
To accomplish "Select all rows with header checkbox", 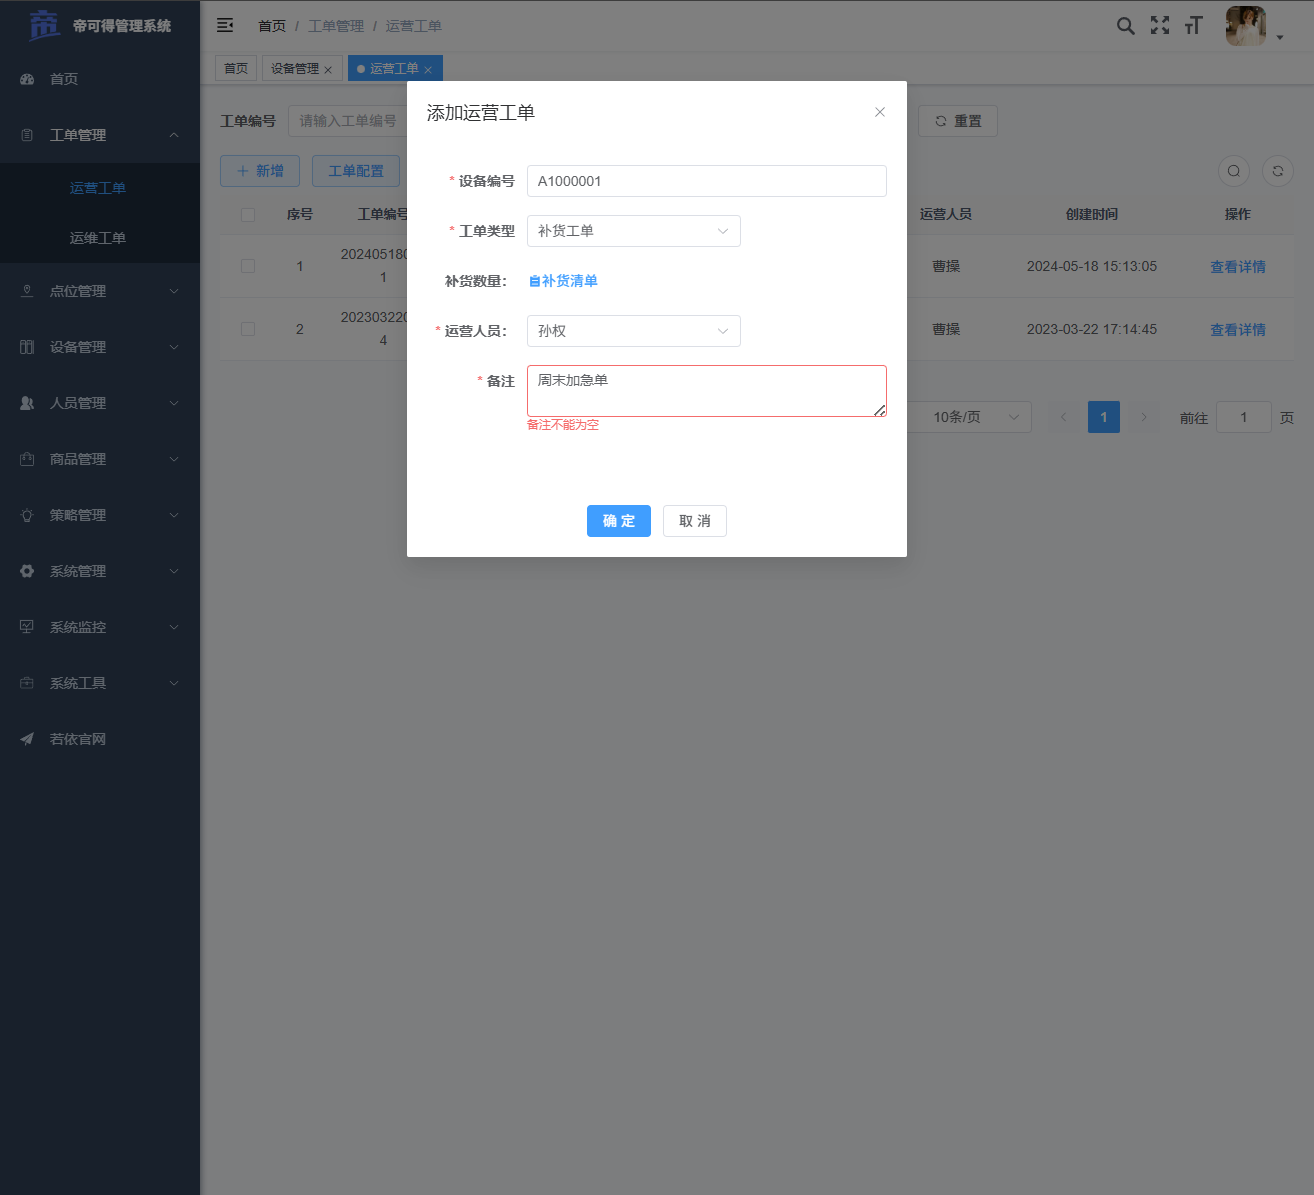I will click(248, 215).
